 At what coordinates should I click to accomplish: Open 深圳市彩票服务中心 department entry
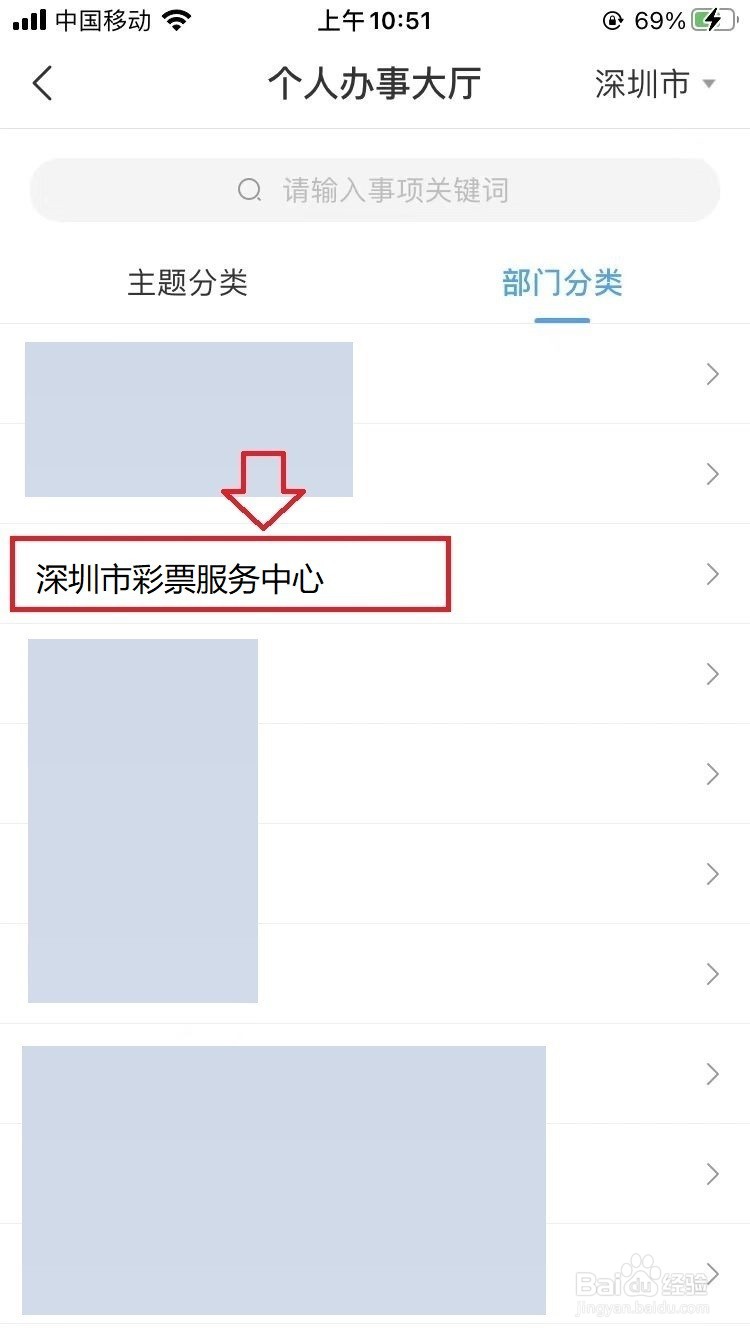[x=375, y=574]
